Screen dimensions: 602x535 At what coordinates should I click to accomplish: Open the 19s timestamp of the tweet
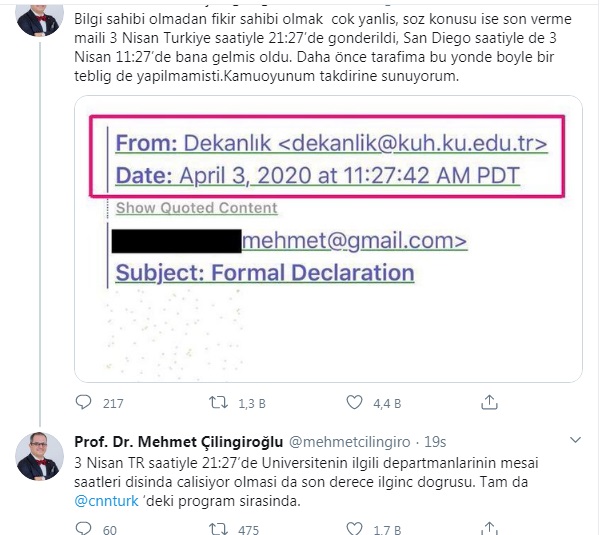tap(435, 442)
